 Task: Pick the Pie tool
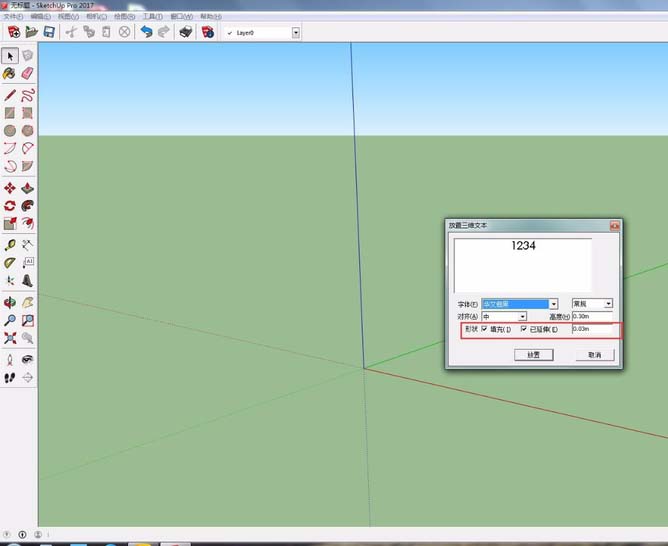point(27,166)
